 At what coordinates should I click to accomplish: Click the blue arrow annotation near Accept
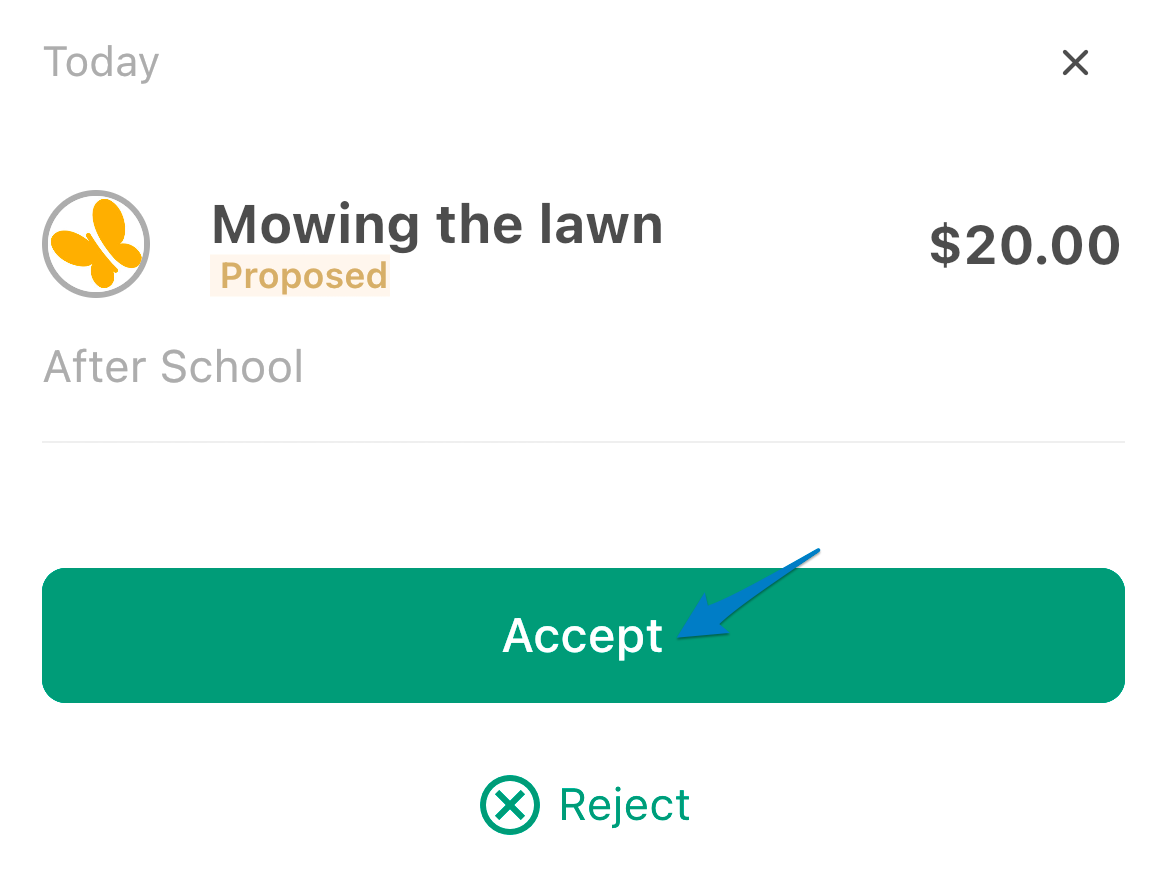coord(747,594)
